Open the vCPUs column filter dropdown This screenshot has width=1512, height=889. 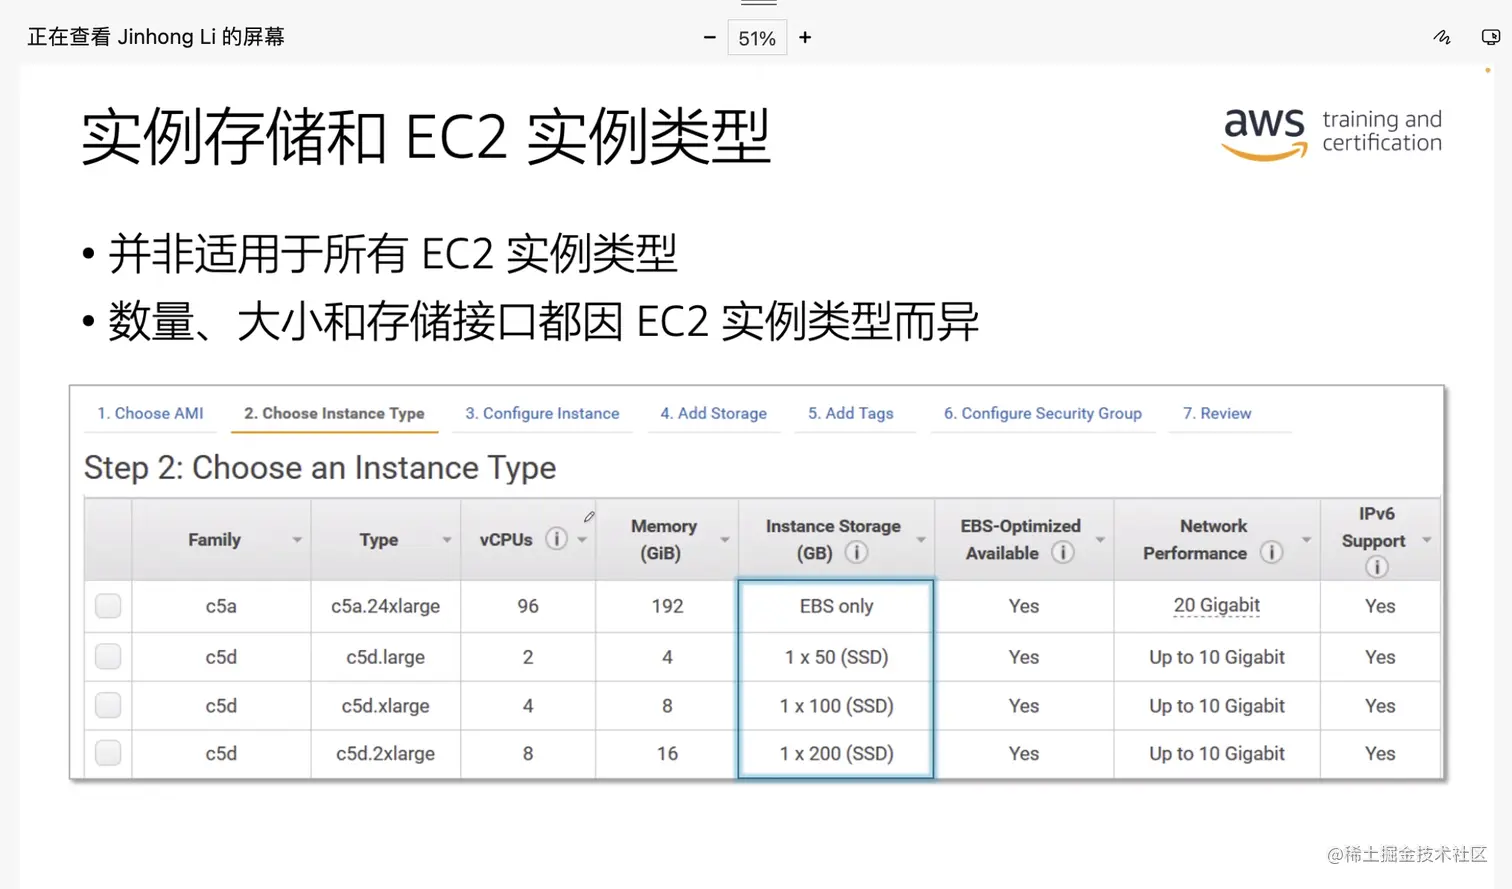coord(582,540)
